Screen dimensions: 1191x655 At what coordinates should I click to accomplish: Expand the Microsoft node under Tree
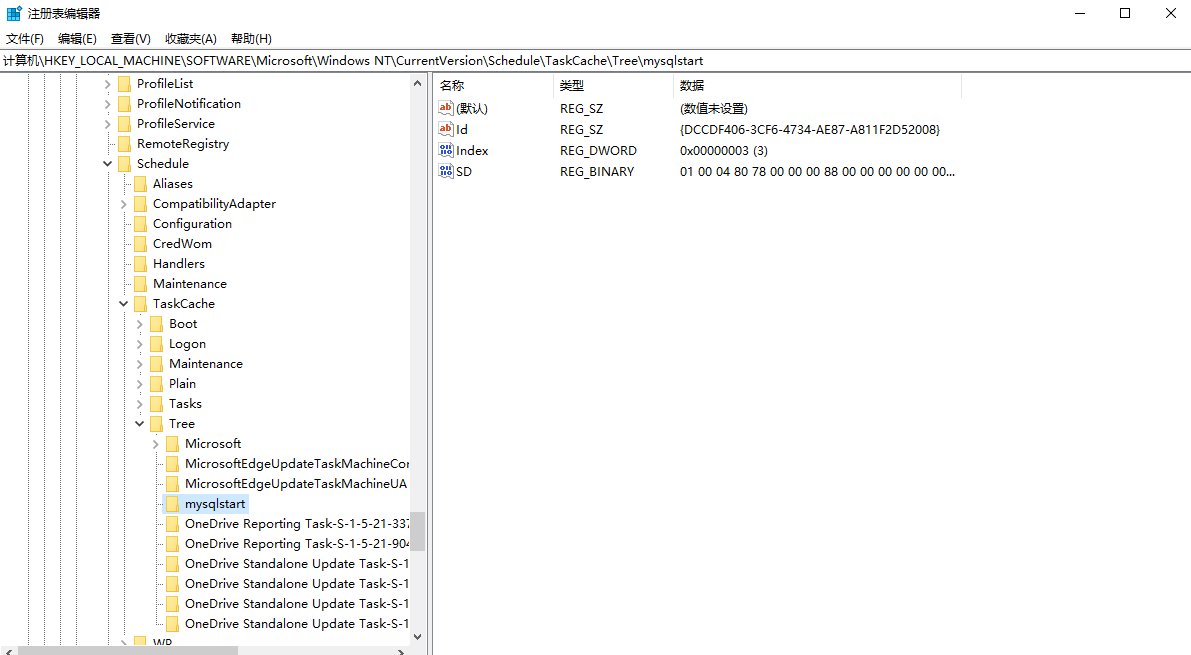click(x=155, y=443)
